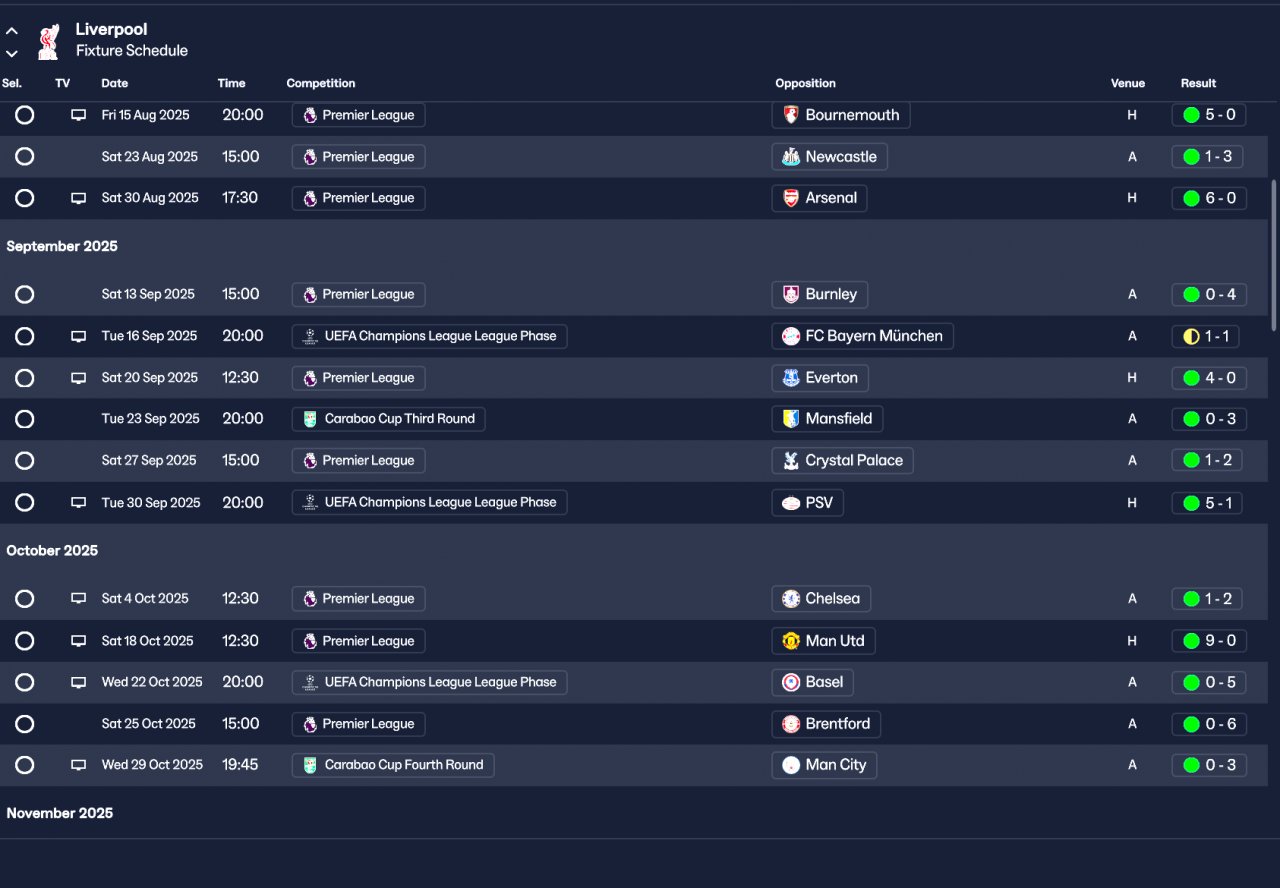Click the Carabao Cup icon for Mansfield match
Viewport: 1280px width, 888px height.
(310, 419)
